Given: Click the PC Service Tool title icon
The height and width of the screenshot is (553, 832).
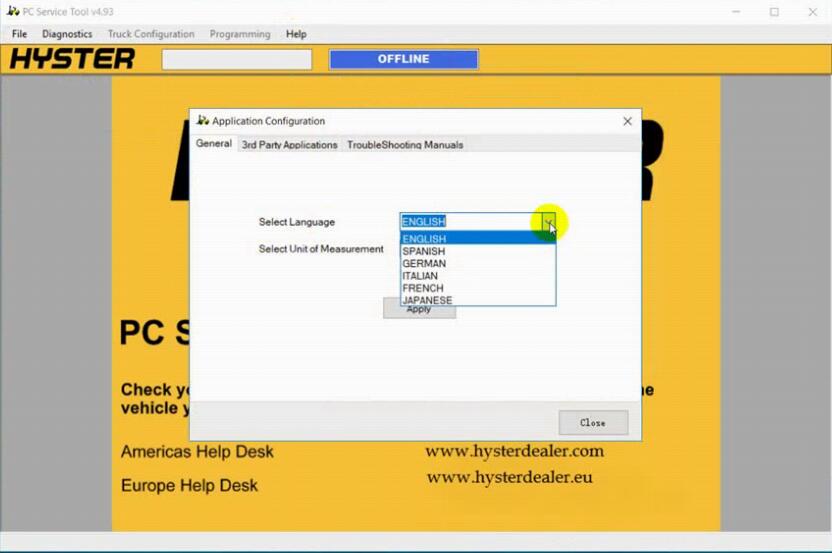Looking at the screenshot, I should (x=13, y=11).
